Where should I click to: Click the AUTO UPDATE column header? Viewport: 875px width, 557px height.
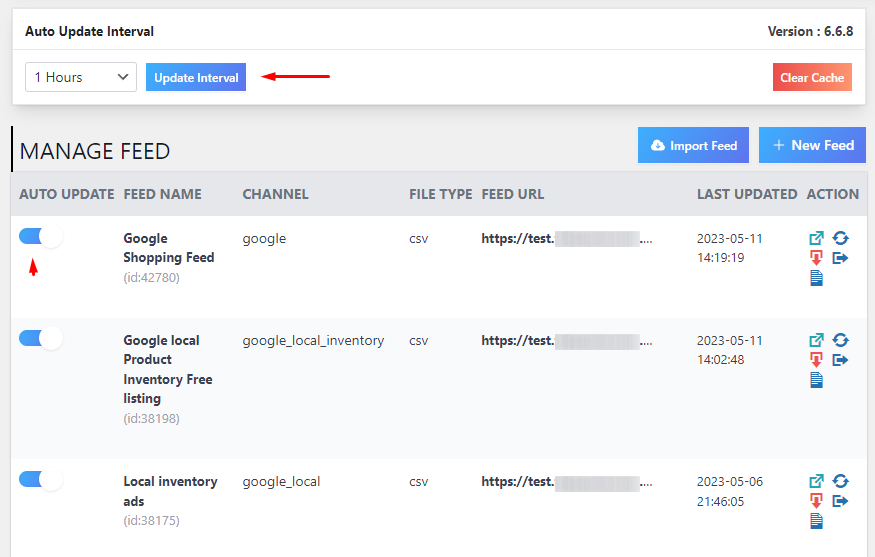(66, 194)
